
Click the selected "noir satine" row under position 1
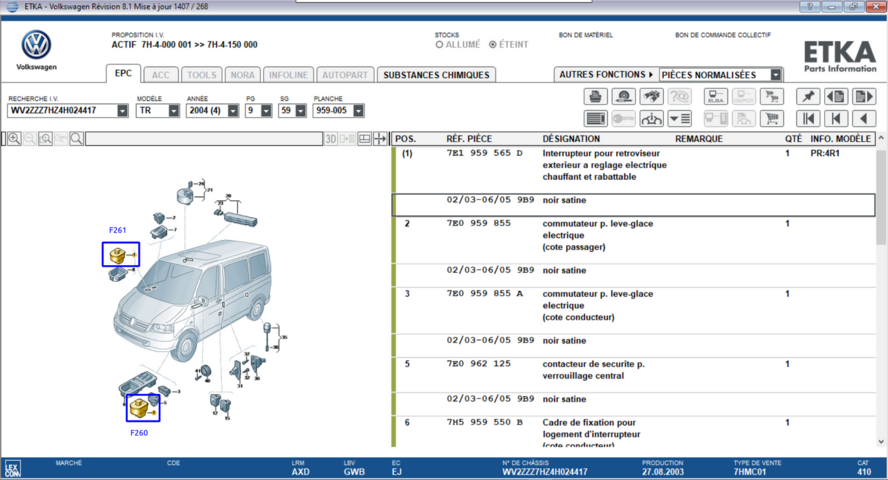click(634, 205)
